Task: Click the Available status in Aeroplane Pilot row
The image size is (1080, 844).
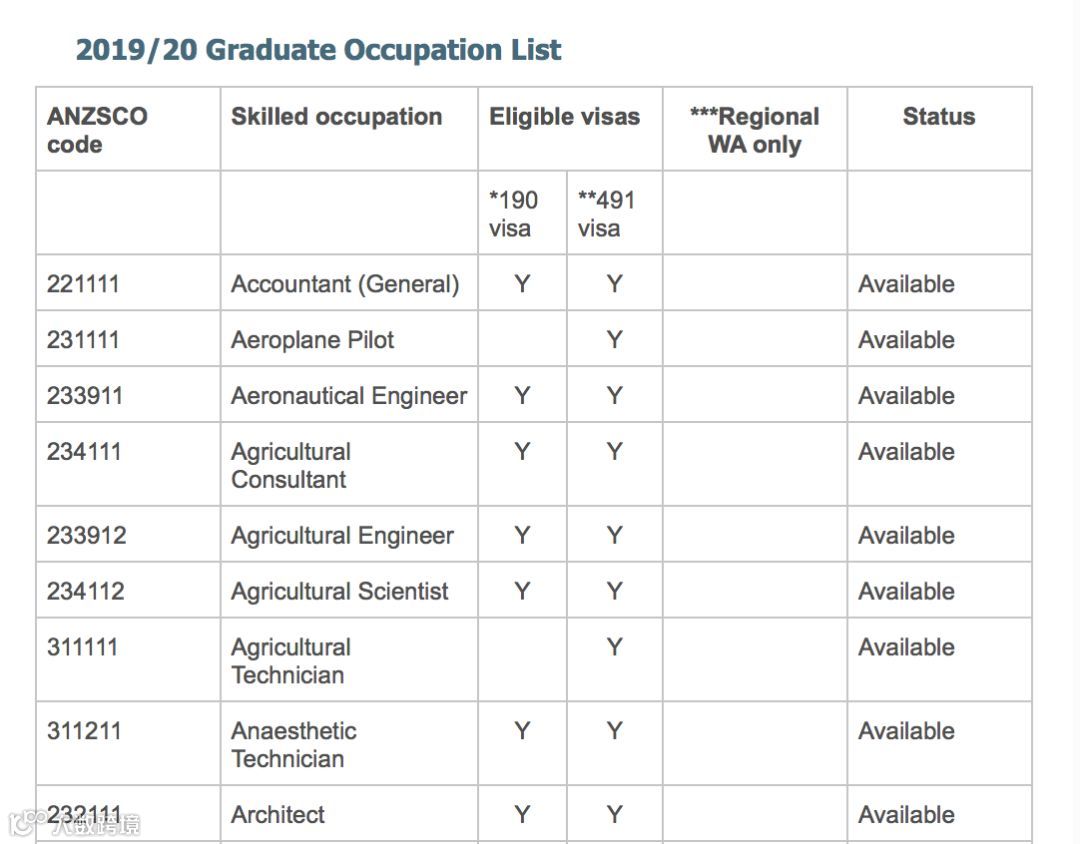Action: click(906, 340)
